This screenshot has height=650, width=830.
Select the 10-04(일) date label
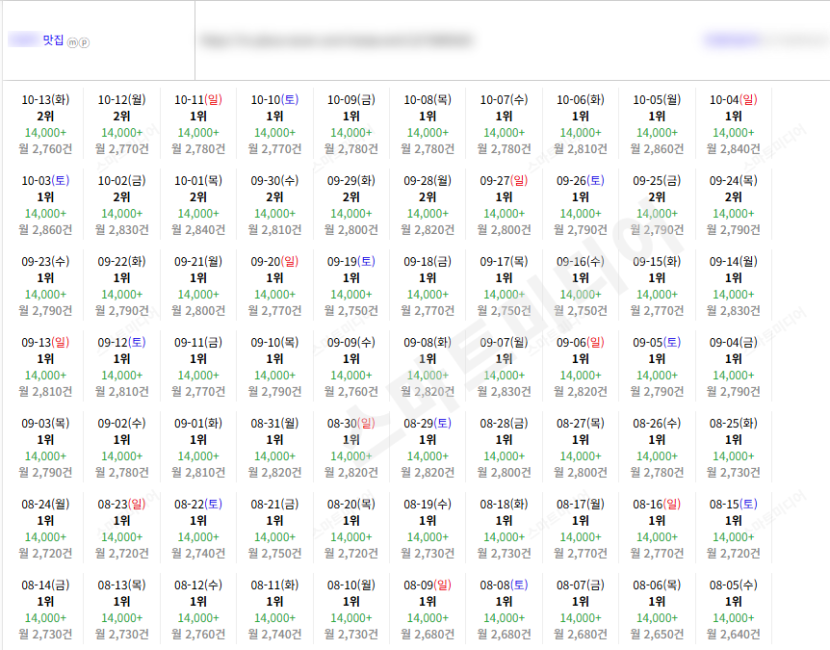click(734, 100)
